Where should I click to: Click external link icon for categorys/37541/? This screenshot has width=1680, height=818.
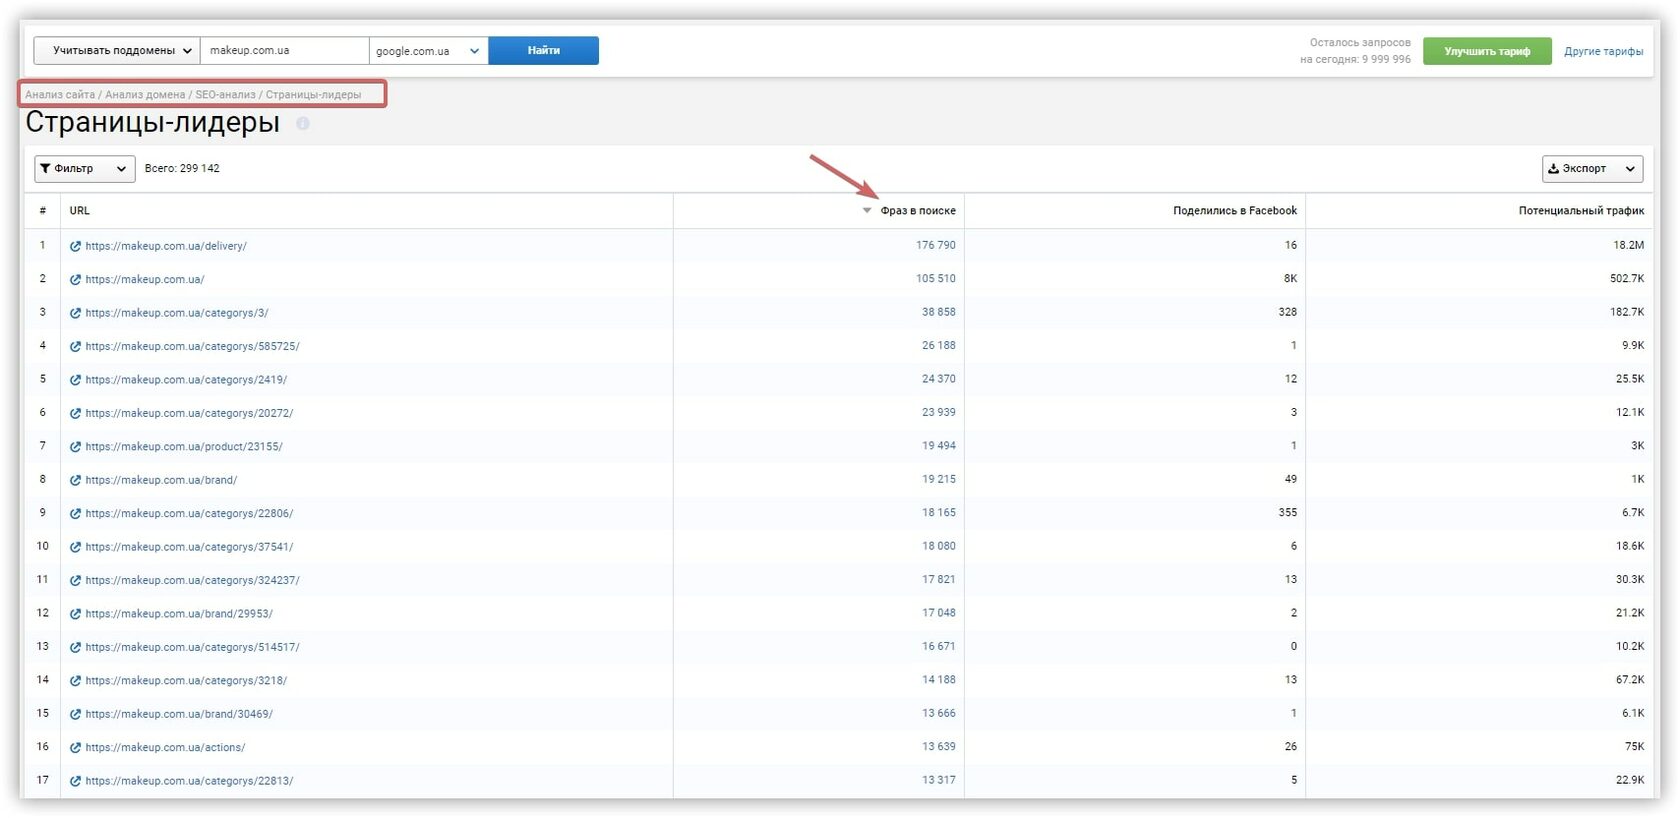pyautogui.click(x=75, y=547)
